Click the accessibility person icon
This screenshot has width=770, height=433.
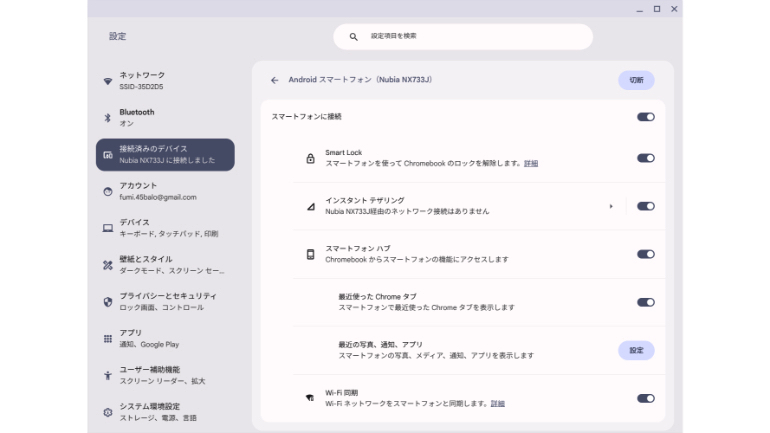point(108,376)
